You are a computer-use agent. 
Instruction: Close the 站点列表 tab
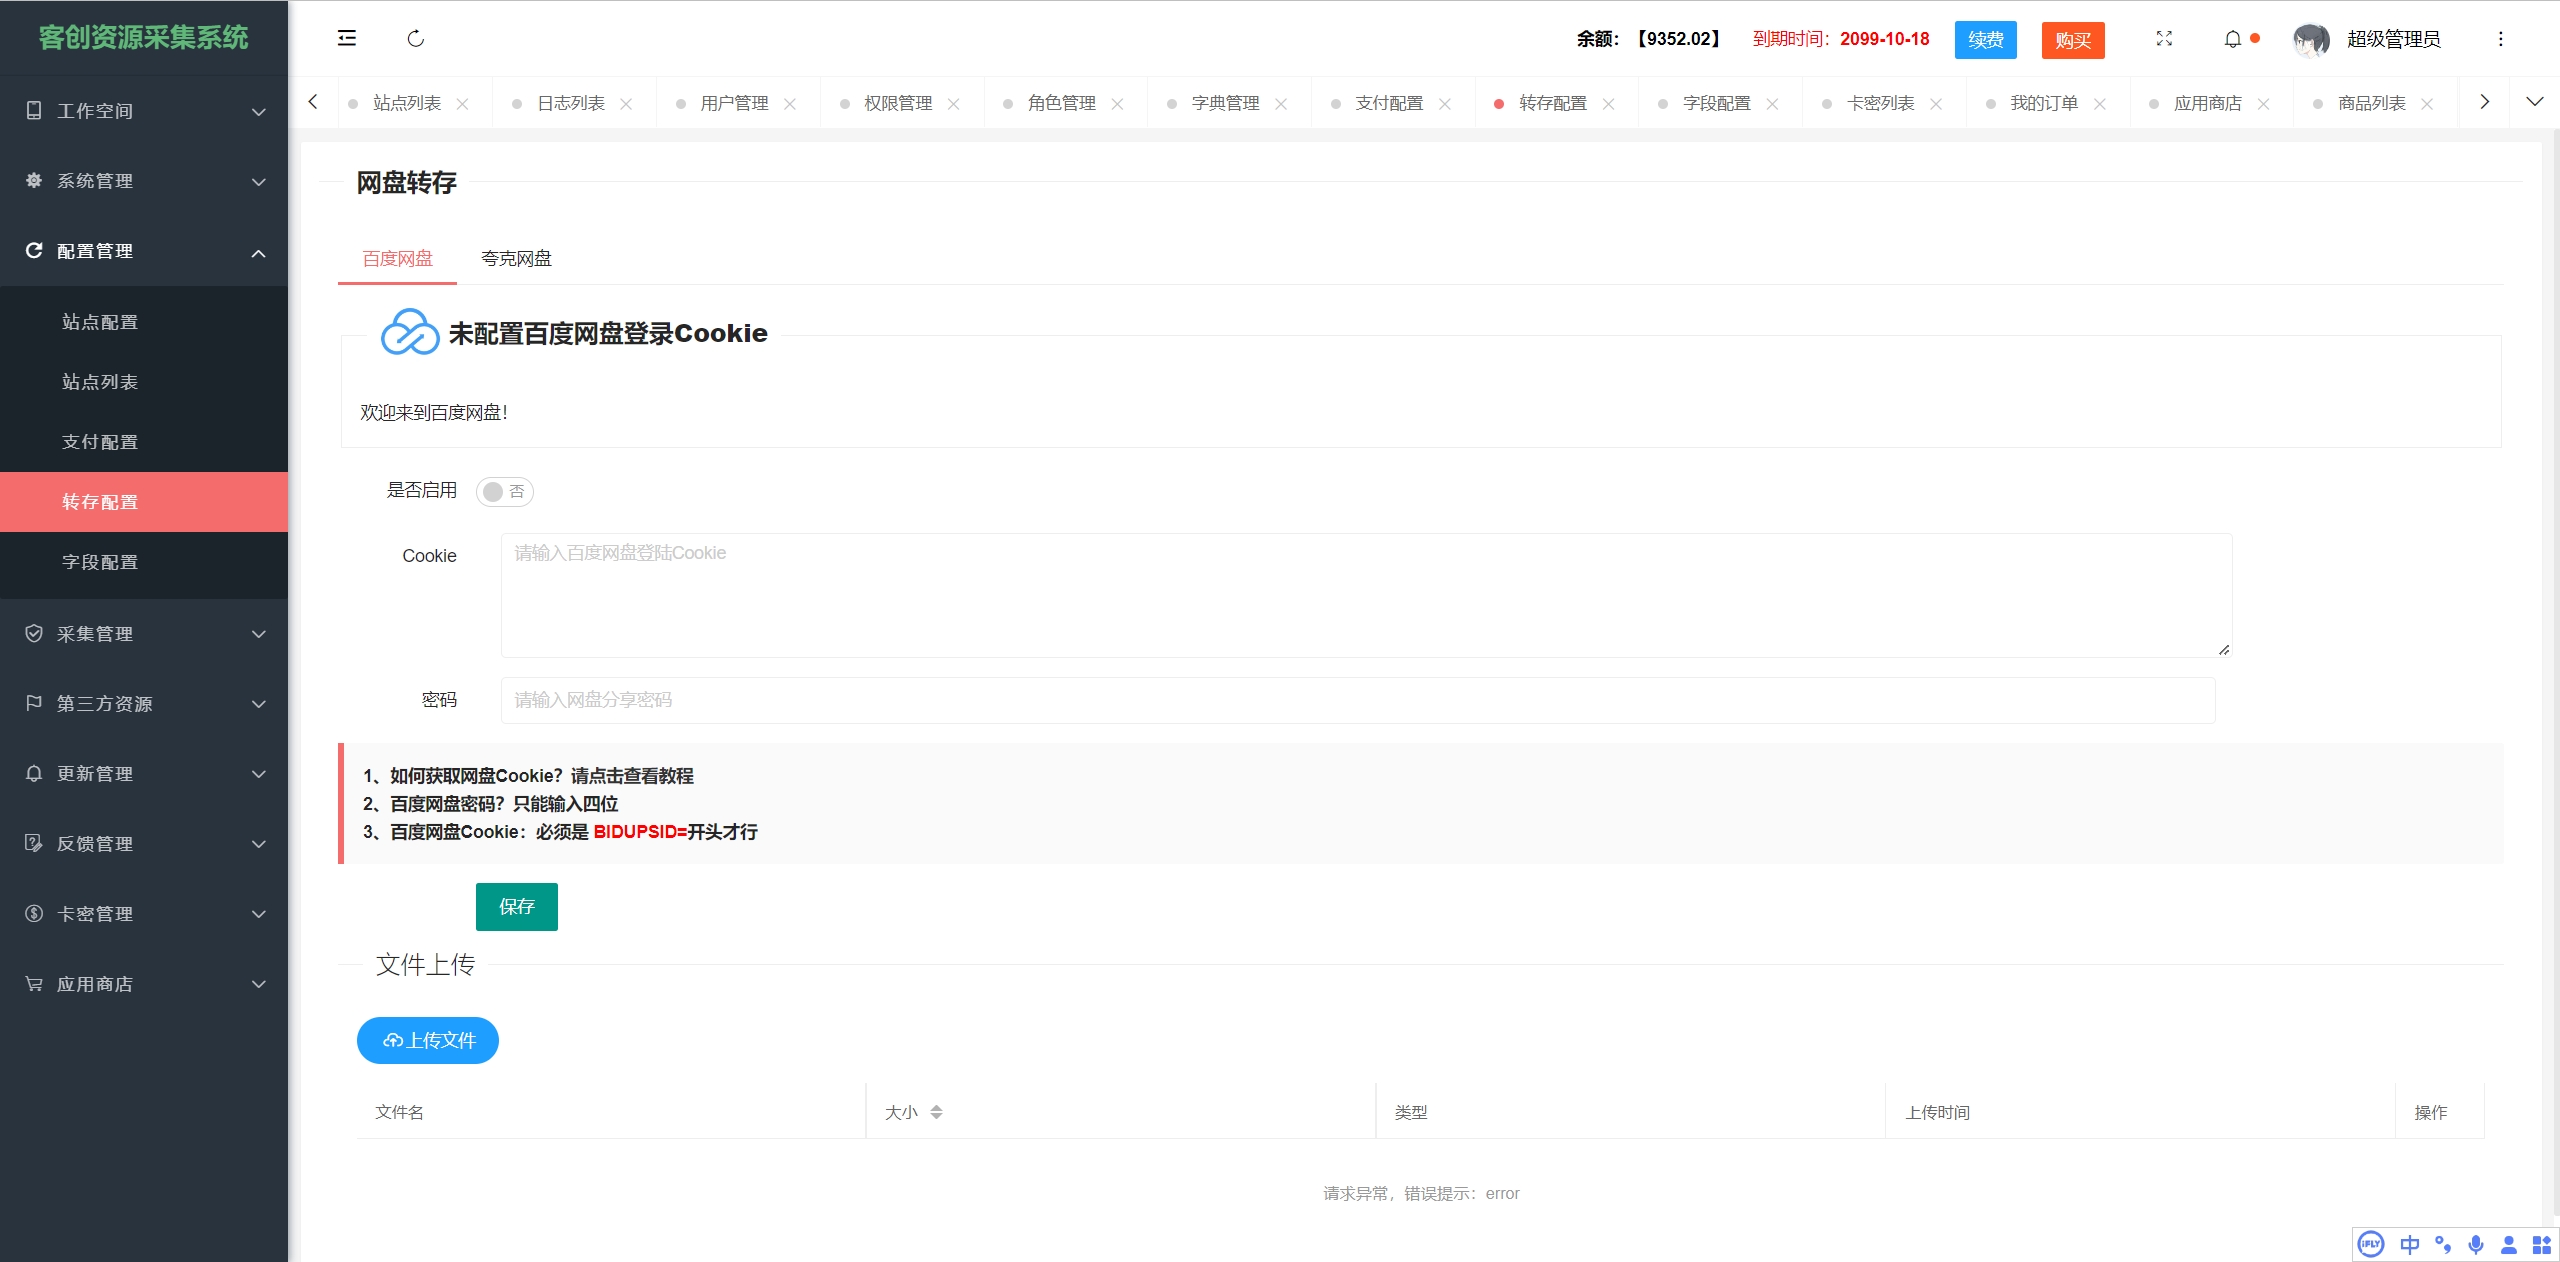462,104
